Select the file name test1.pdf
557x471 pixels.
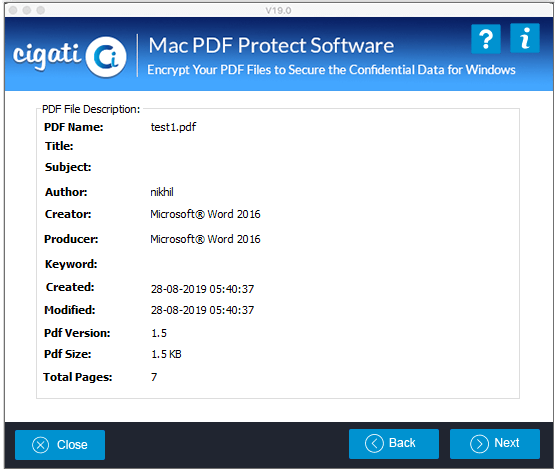click(x=173, y=127)
